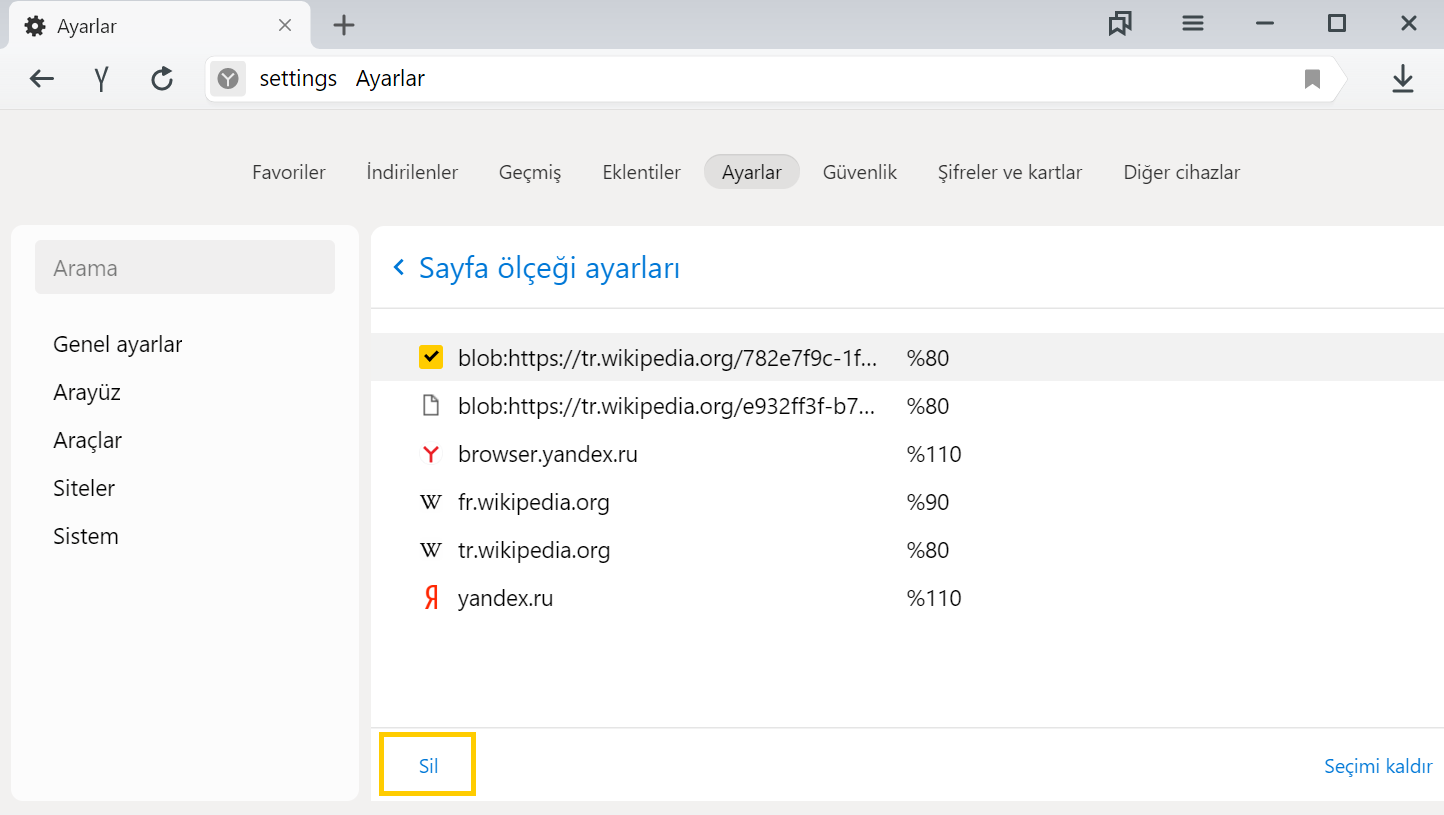Open Siteler settings section

[x=84, y=488]
